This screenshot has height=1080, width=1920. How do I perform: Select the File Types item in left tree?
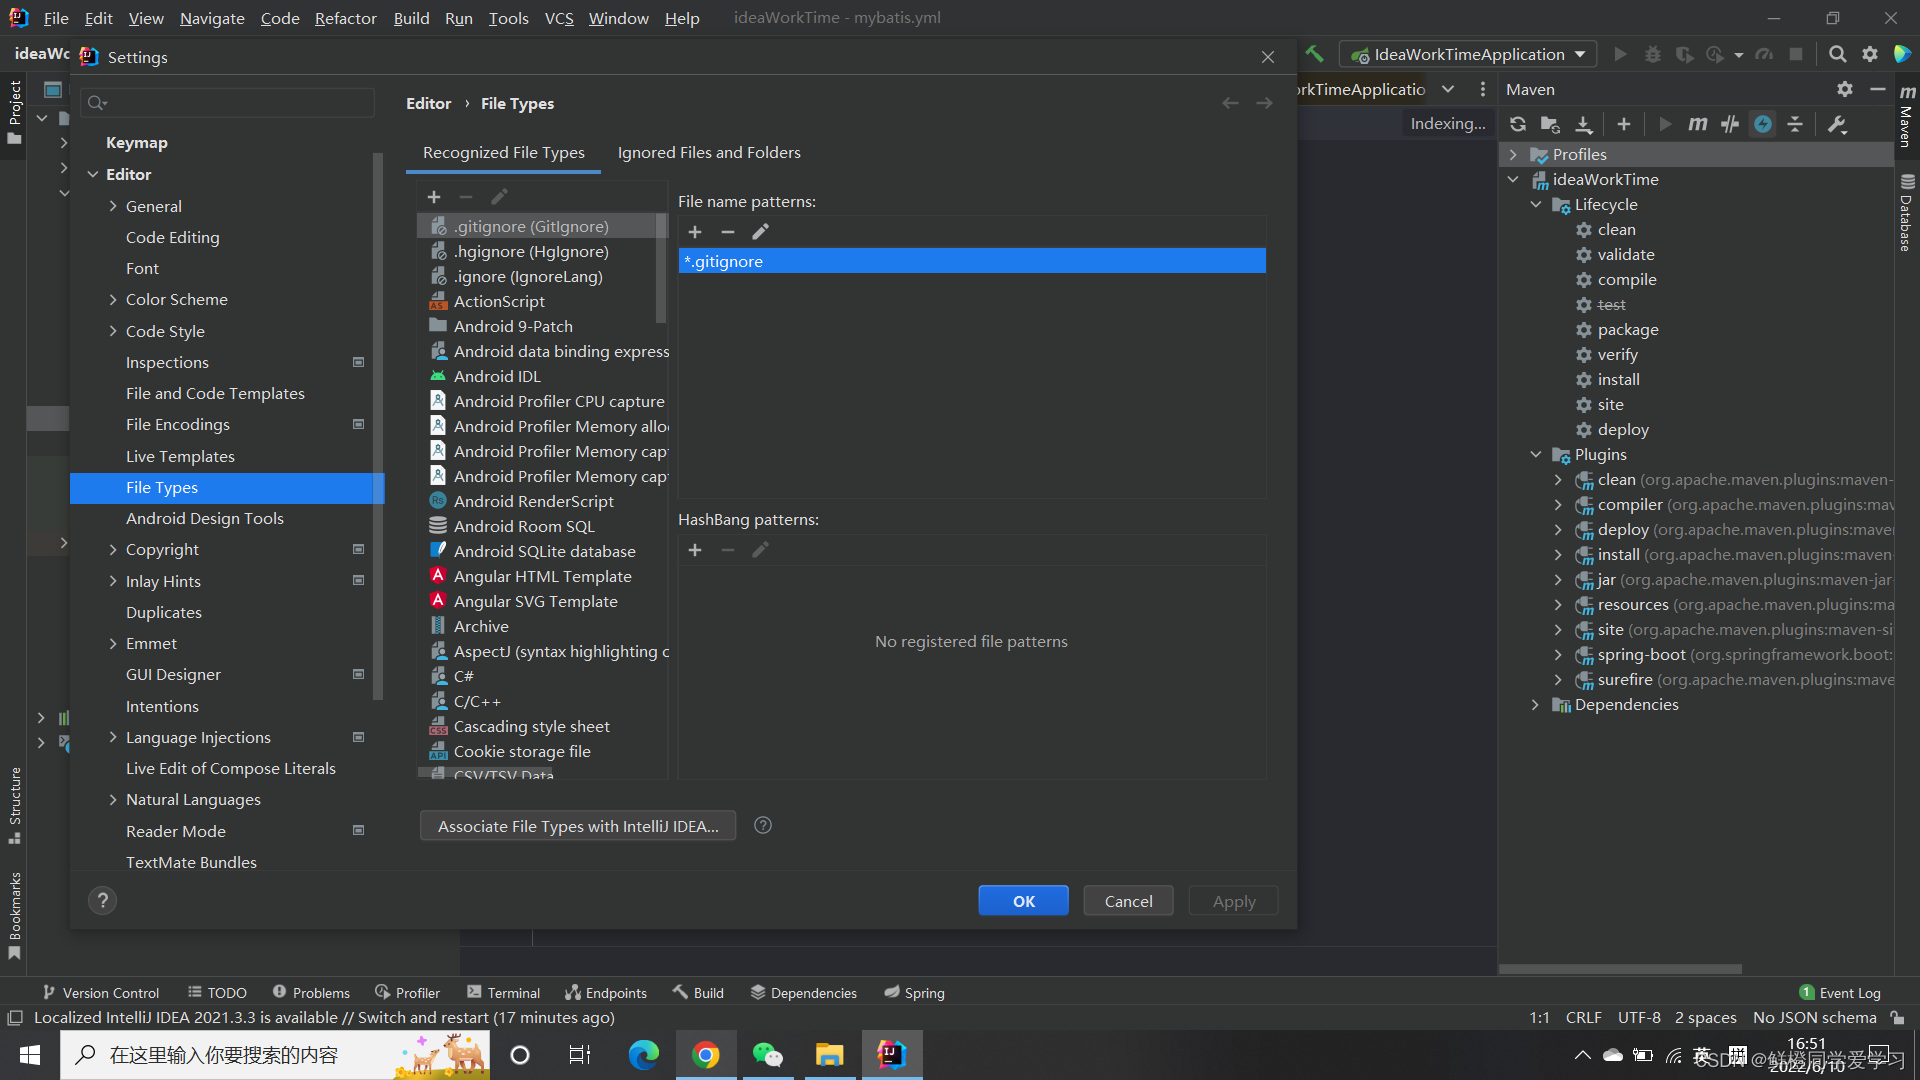pyautogui.click(x=161, y=487)
